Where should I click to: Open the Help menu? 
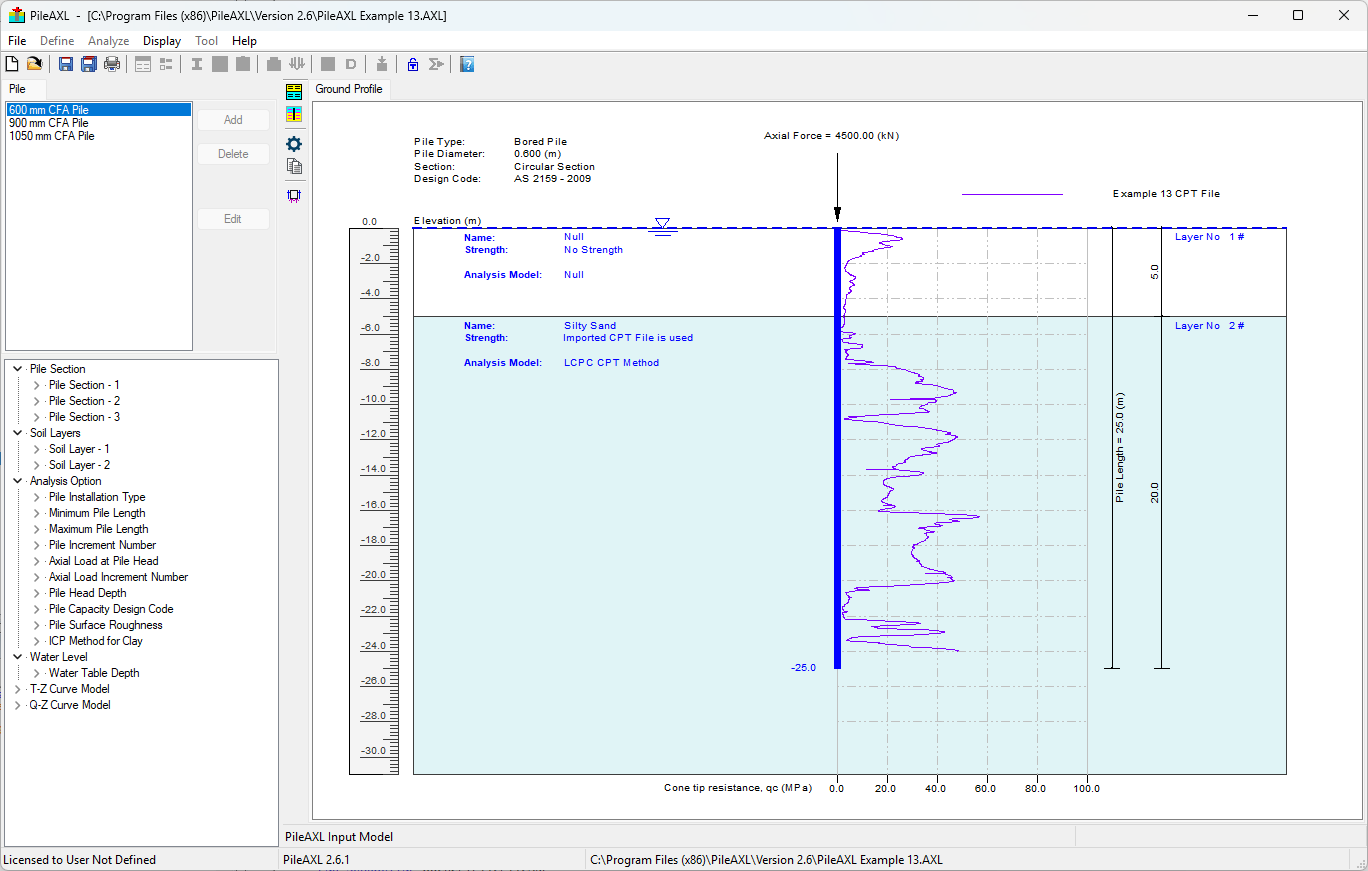tap(244, 41)
